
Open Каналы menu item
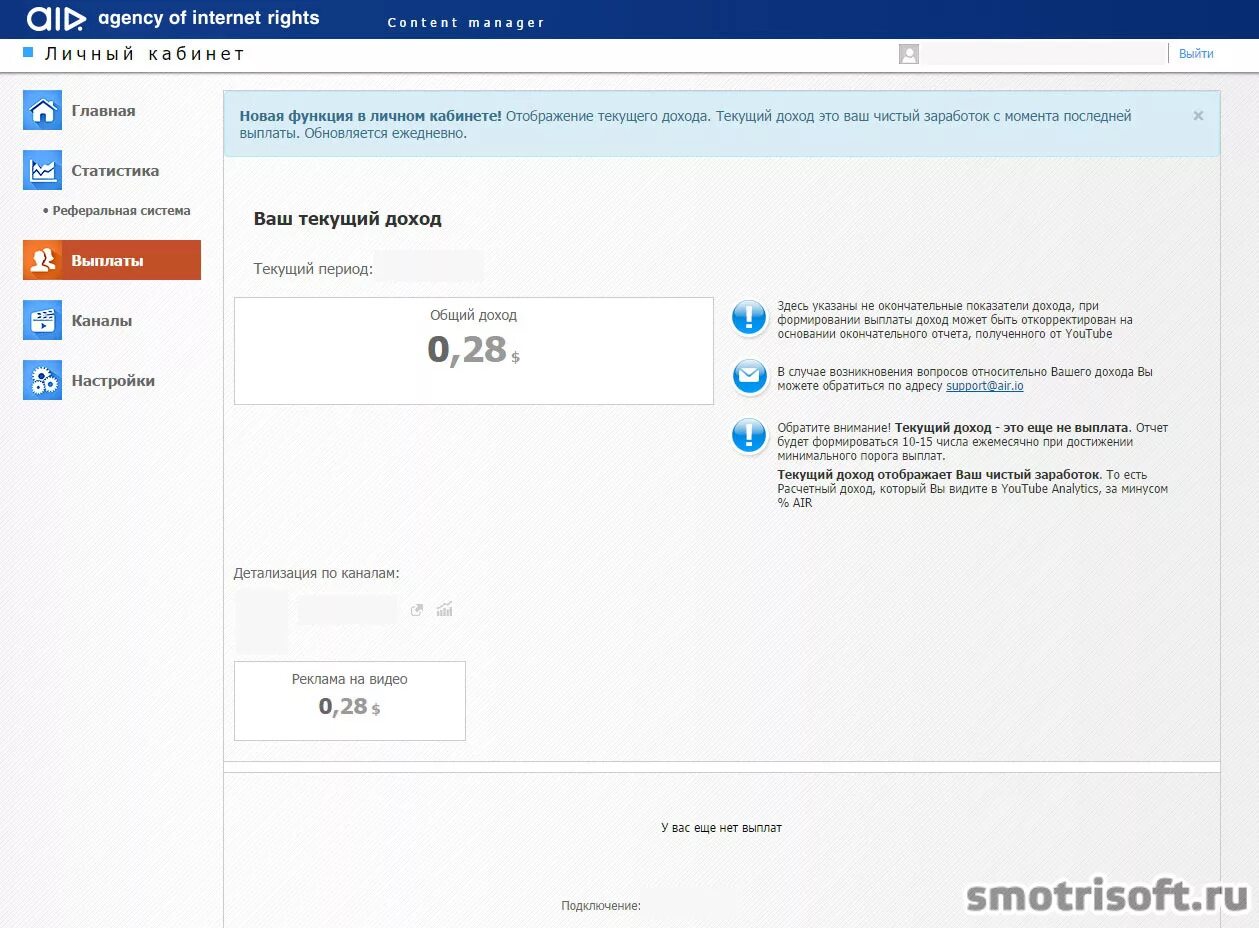click(x=102, y=321)
